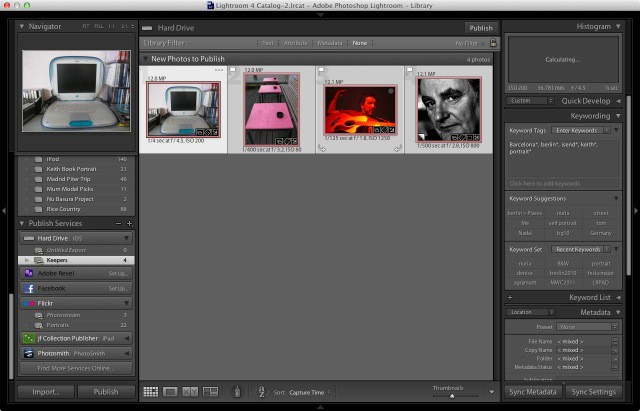Screen dimensions: 640x411
Task: Click the add keywords input field
Action: (562, 184)
